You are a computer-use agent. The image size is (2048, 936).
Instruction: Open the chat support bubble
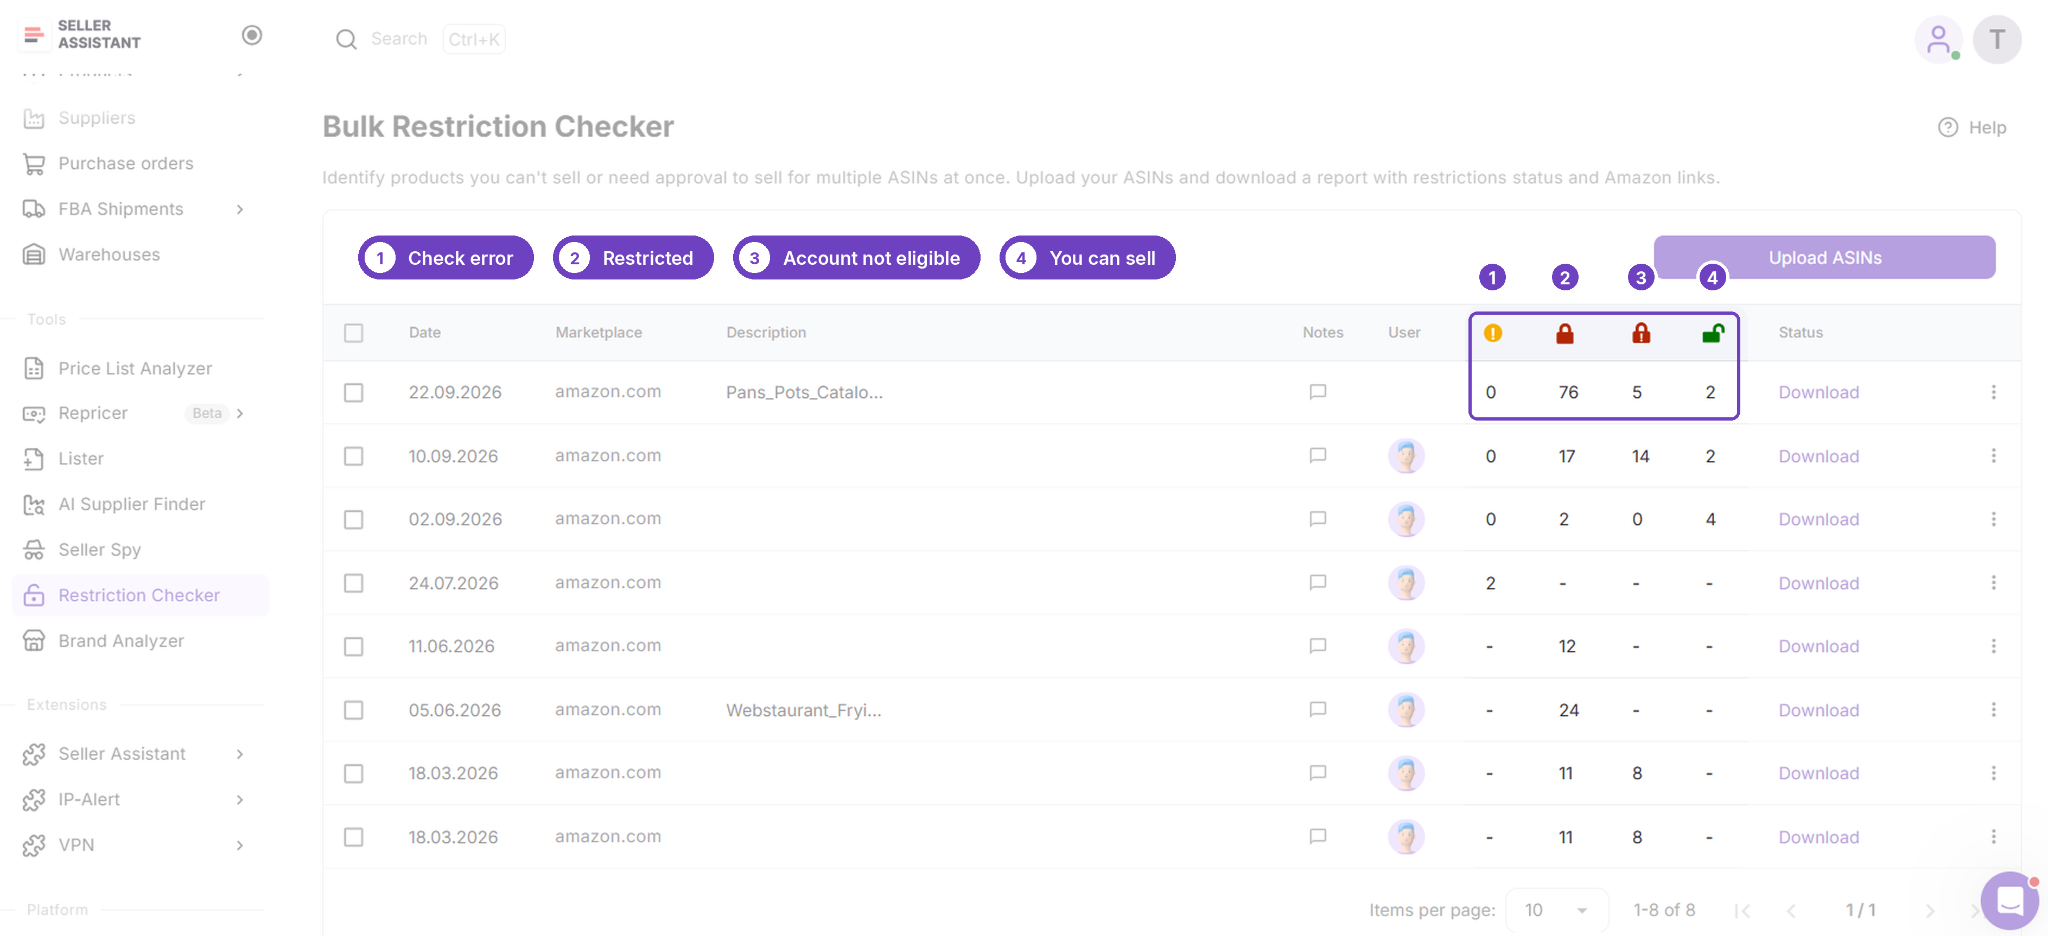tap(2009, 901)
